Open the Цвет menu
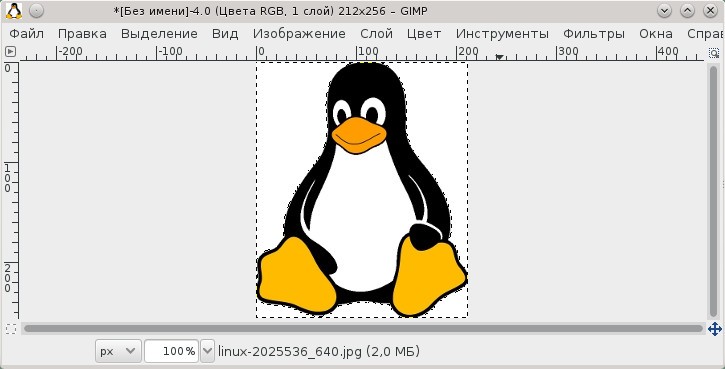This screenshot has width=725, height=369. point(424,34)
